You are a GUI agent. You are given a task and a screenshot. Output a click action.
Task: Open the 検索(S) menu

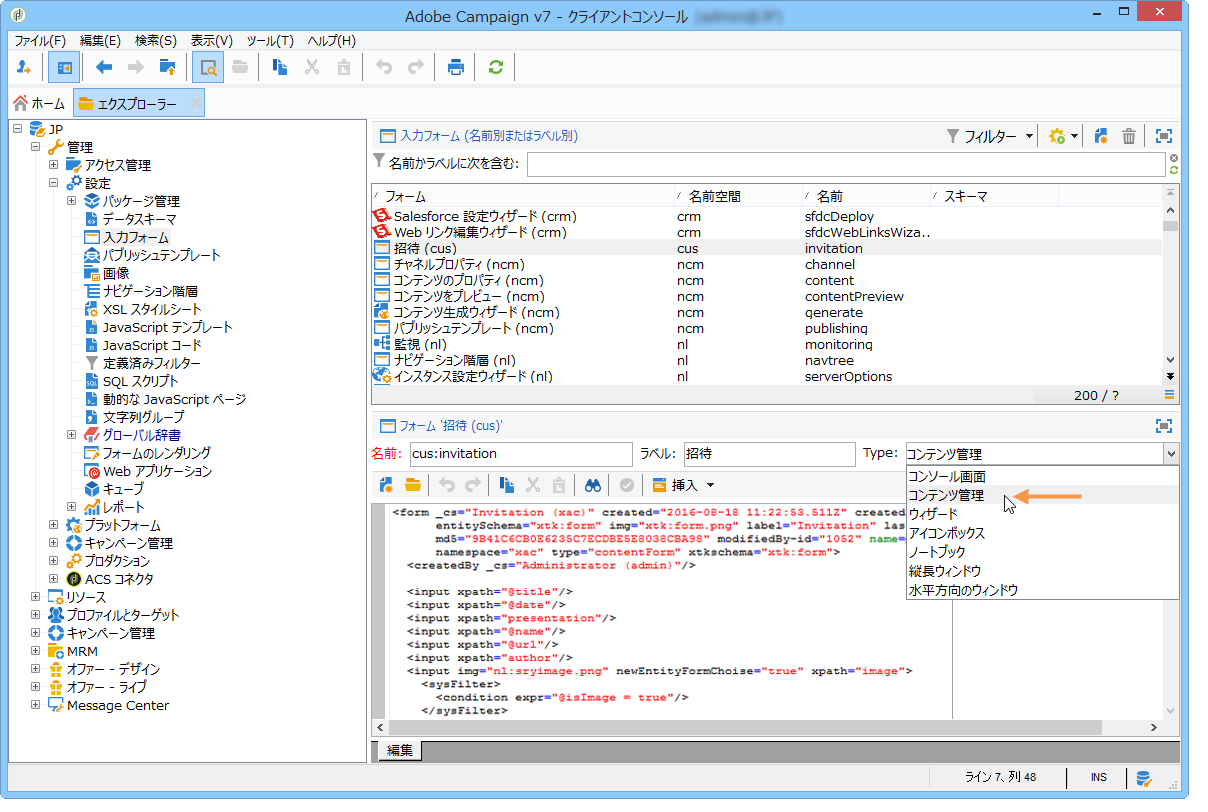[x=155, y=41]
